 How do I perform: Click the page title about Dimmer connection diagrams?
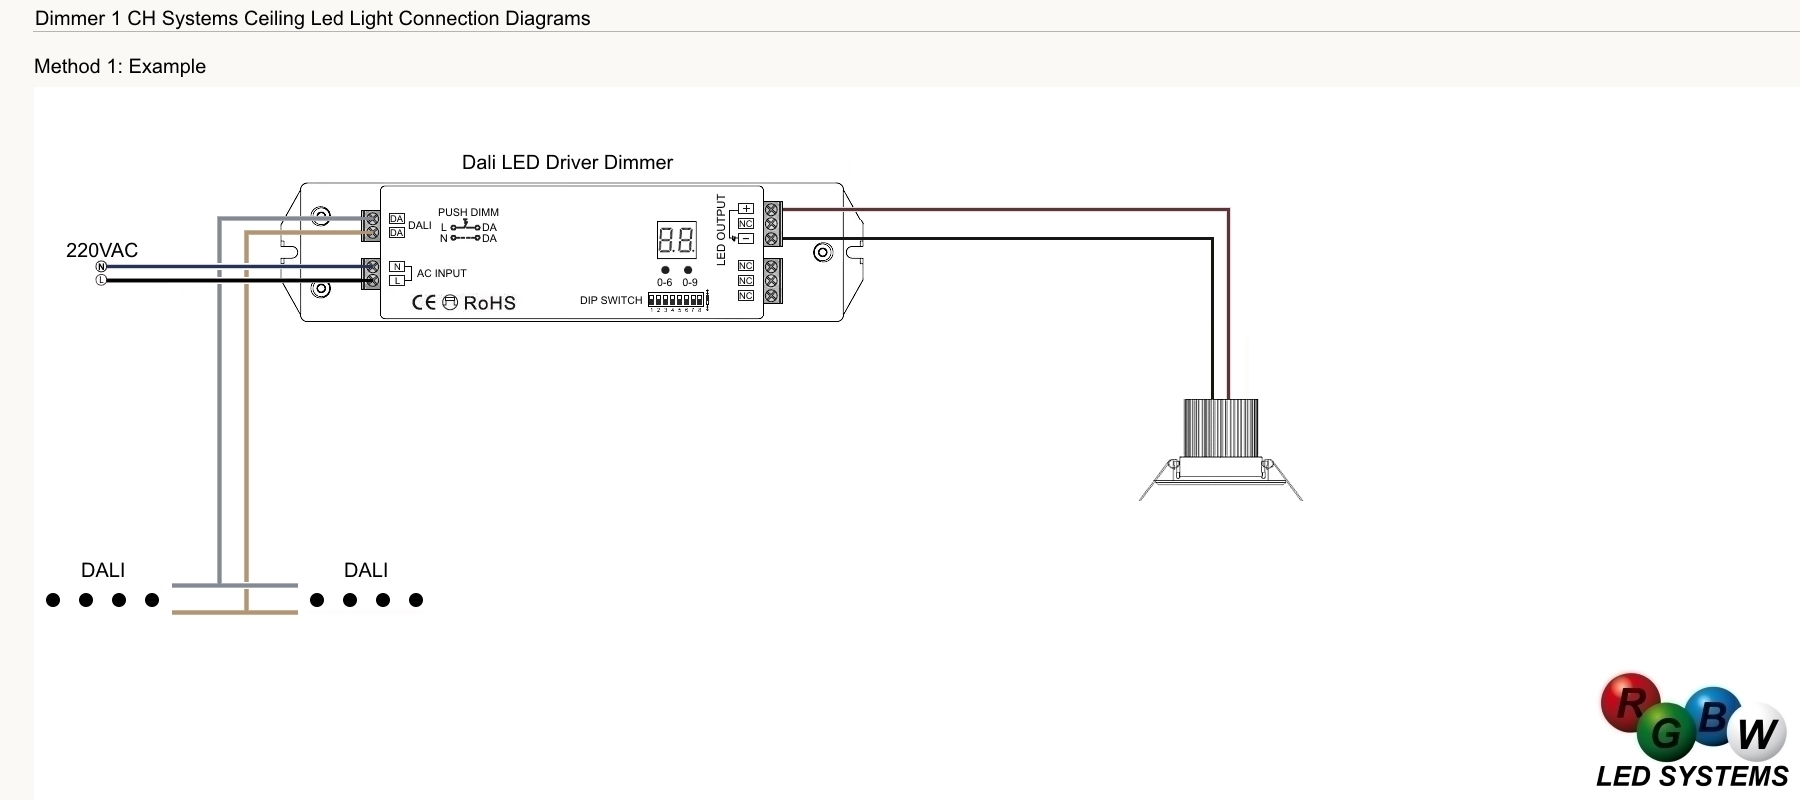312,18
